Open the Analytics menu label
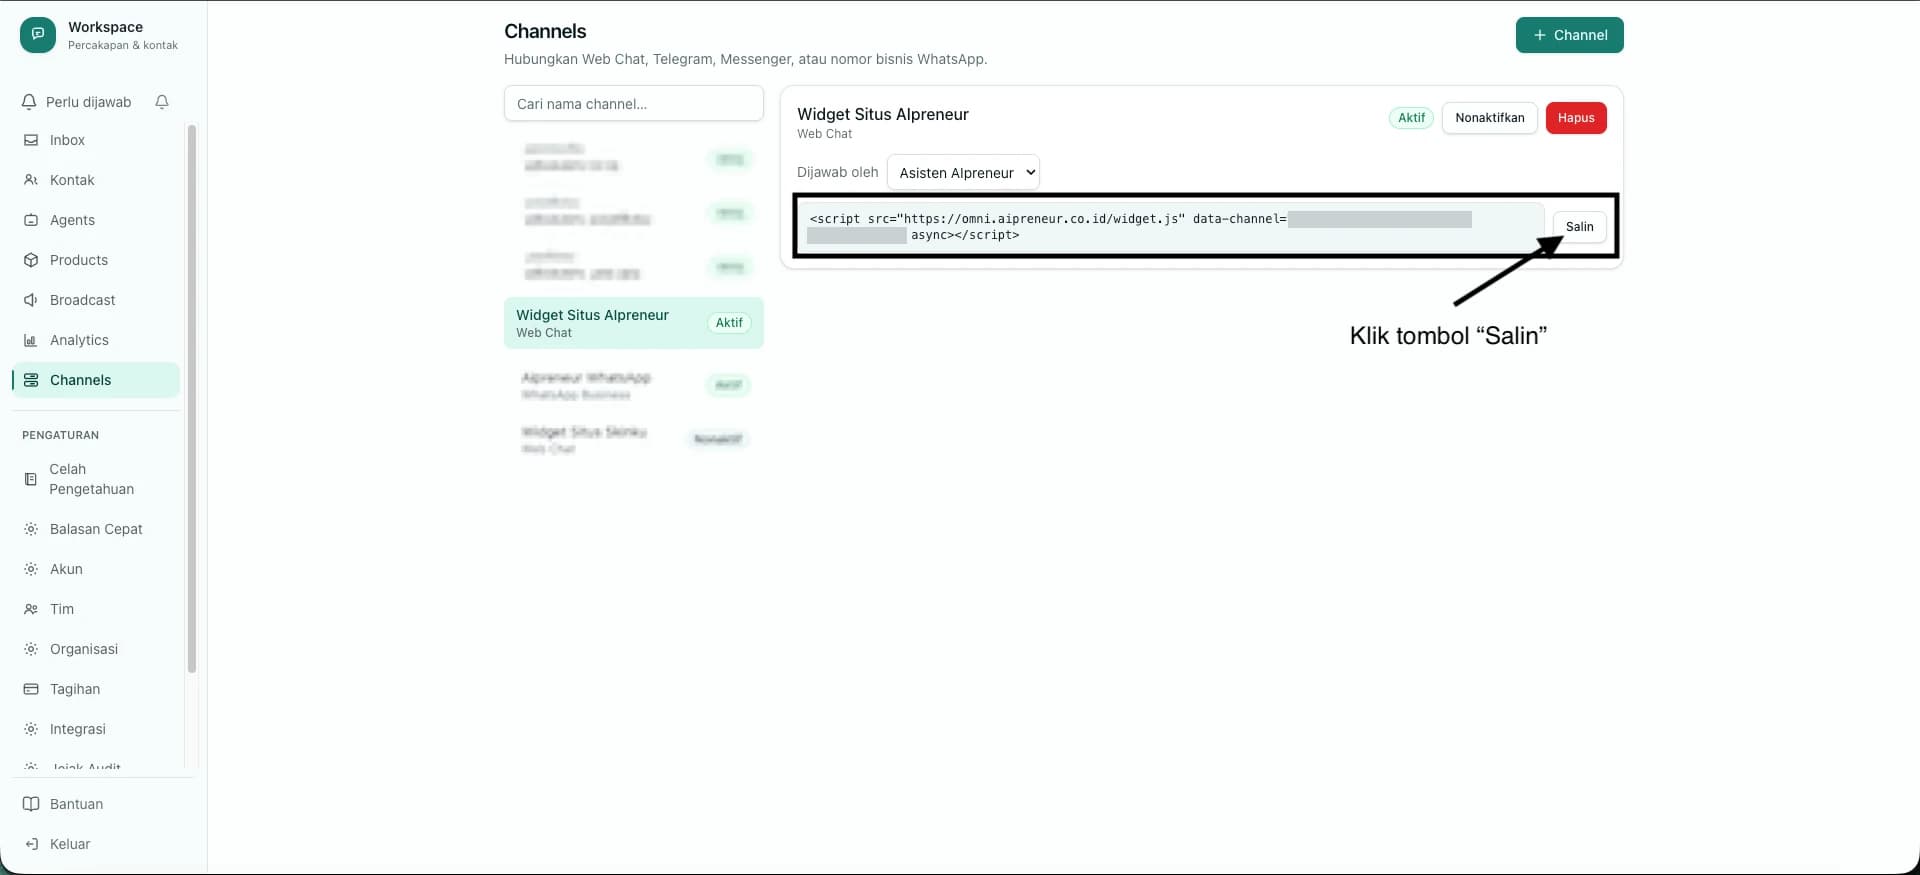This screenshot has width=1920, height=875. [x=79, y=340]
